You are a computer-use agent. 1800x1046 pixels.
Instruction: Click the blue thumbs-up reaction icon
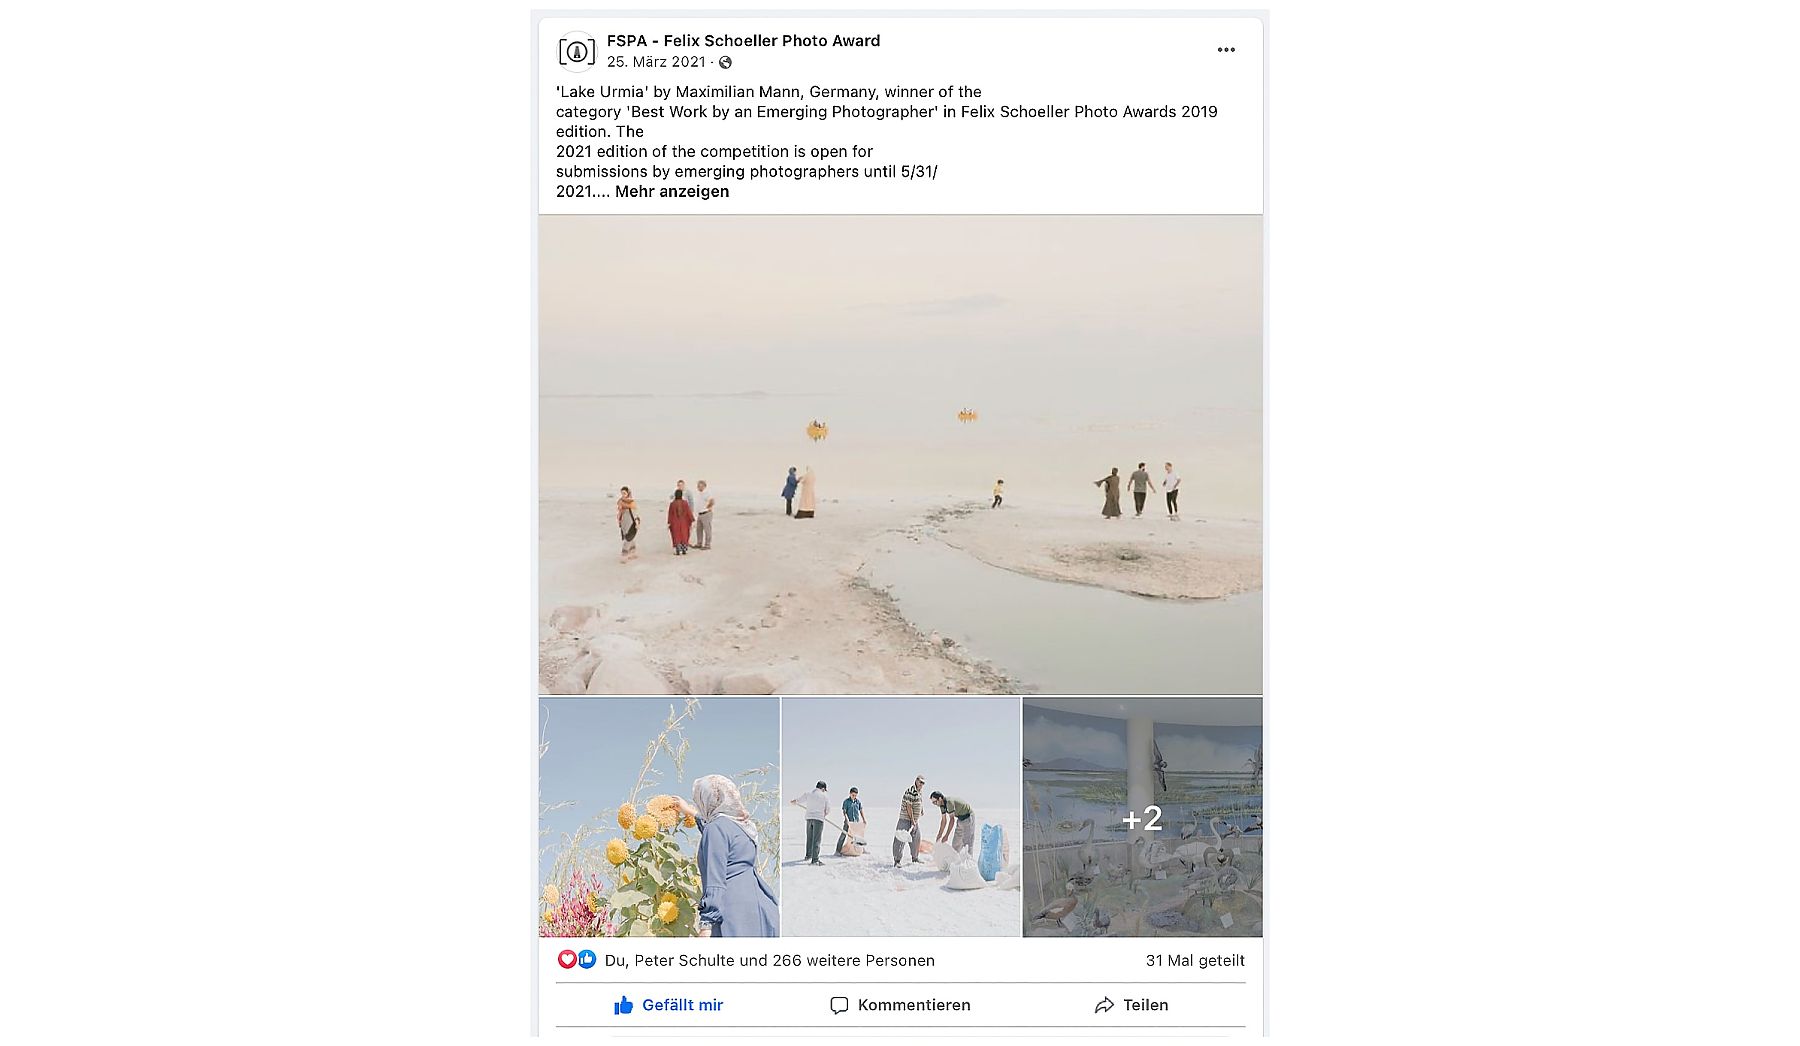[x=587, y=960]
